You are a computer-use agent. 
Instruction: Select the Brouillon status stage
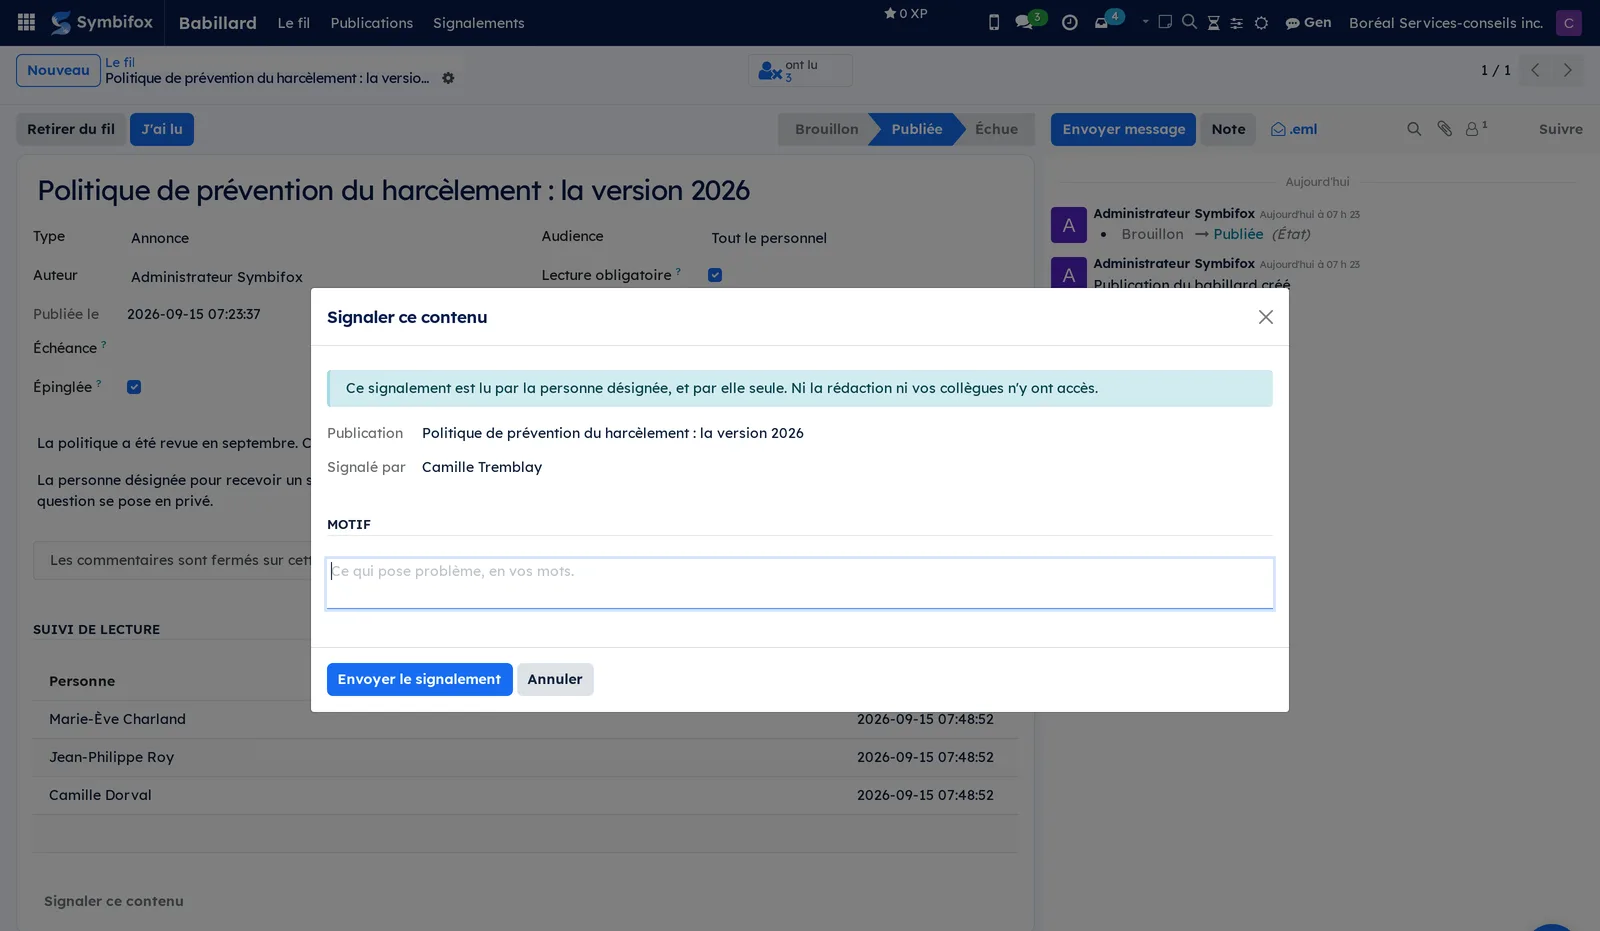[x=826, y=129]
